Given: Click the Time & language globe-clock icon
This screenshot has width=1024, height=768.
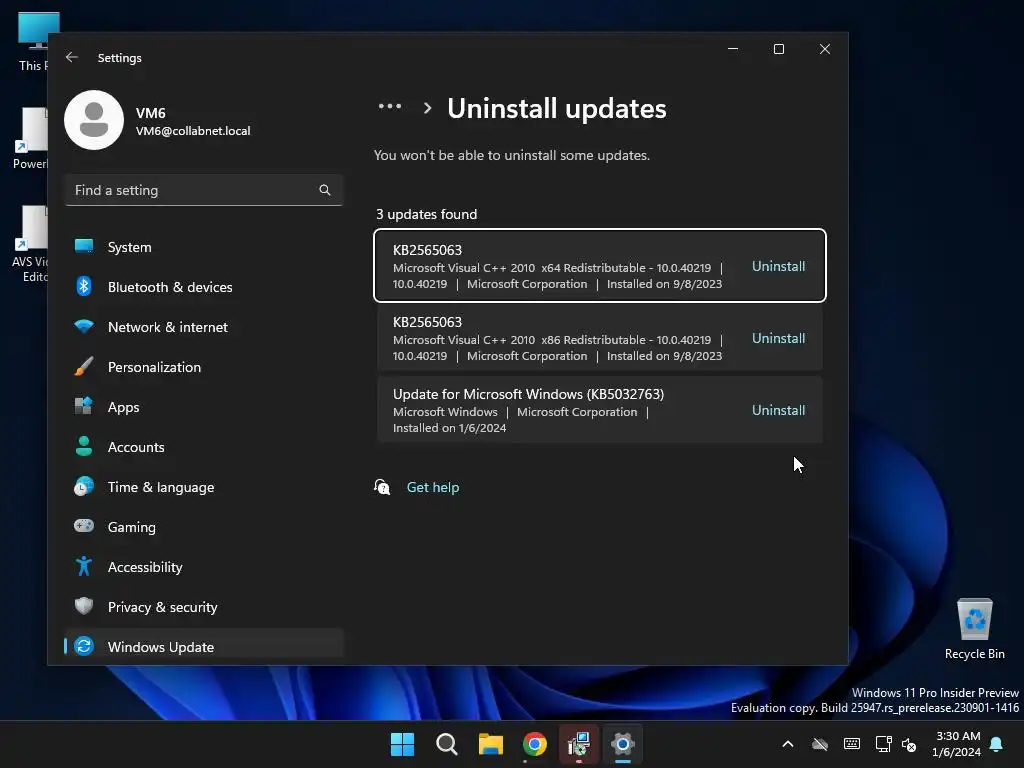Looking at the screenshot, I should (84, 486).
